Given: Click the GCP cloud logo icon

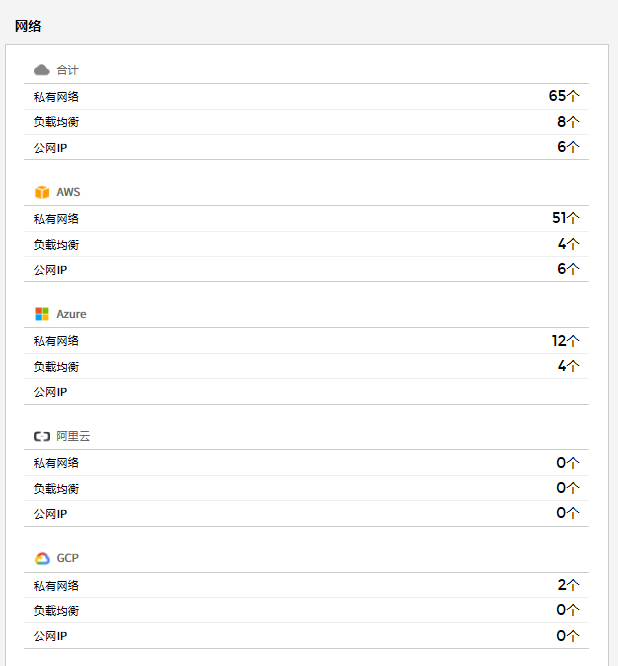Looking at the screenshot, I should 42,558.
